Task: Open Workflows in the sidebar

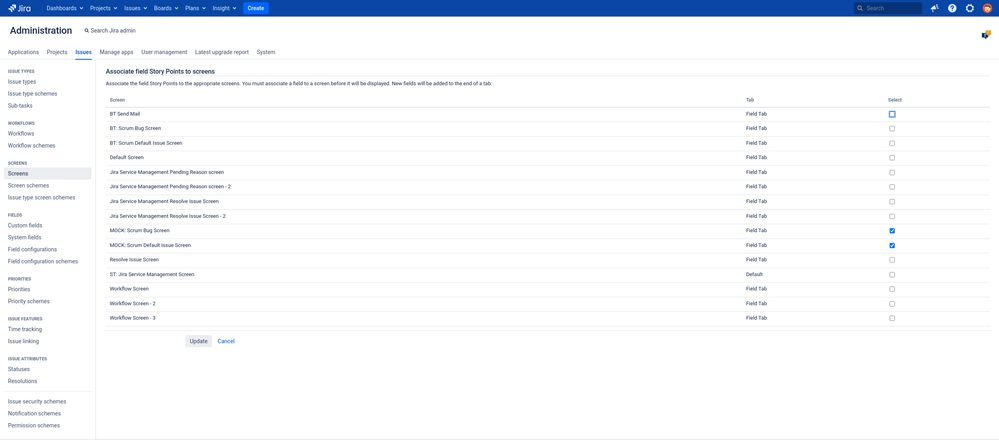Action: pyautogui.click(x=21, y=134)
